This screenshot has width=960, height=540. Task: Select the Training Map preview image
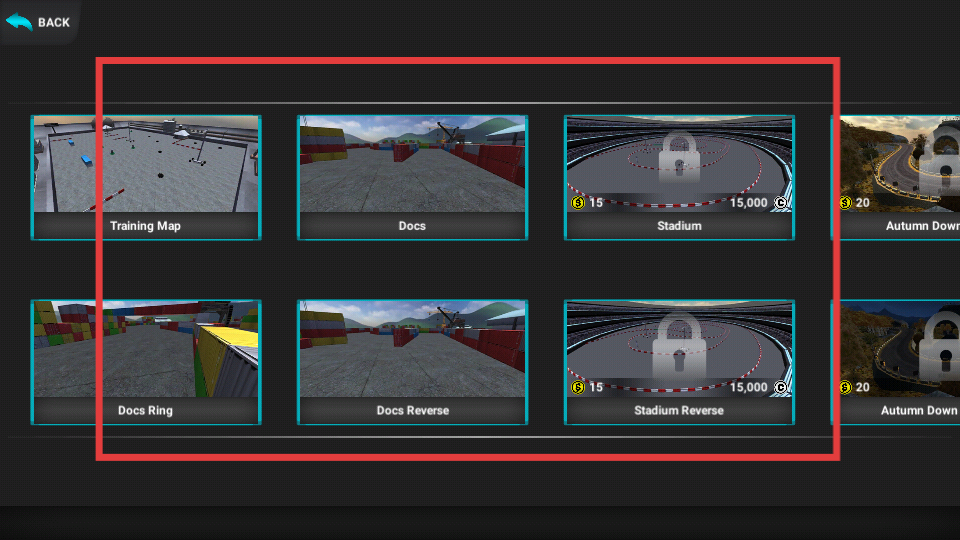pos(145,164)
